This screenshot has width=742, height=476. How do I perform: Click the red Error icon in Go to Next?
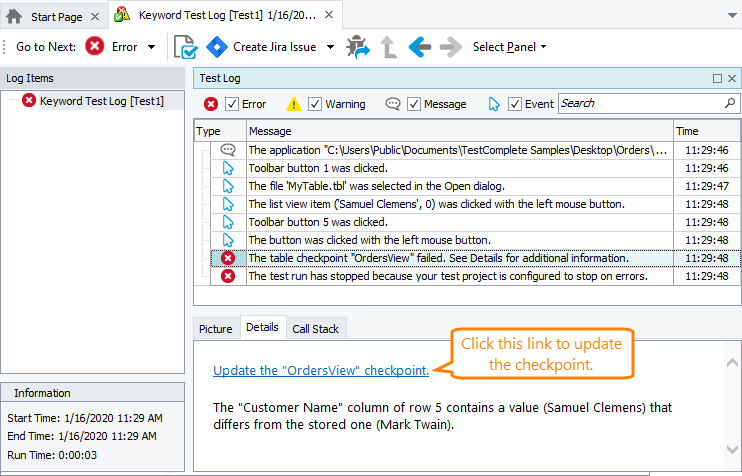point(95,46)
